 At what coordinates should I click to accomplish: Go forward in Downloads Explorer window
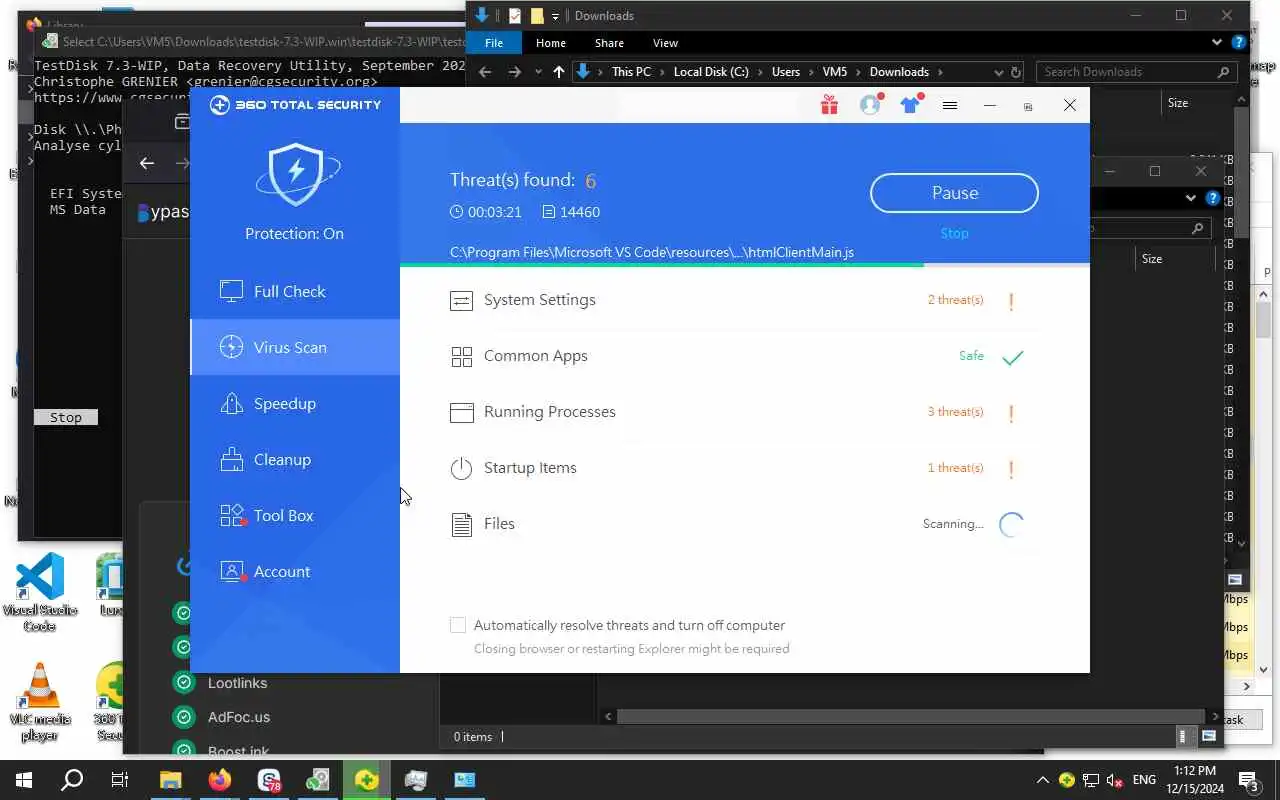[x=515, y=72]
